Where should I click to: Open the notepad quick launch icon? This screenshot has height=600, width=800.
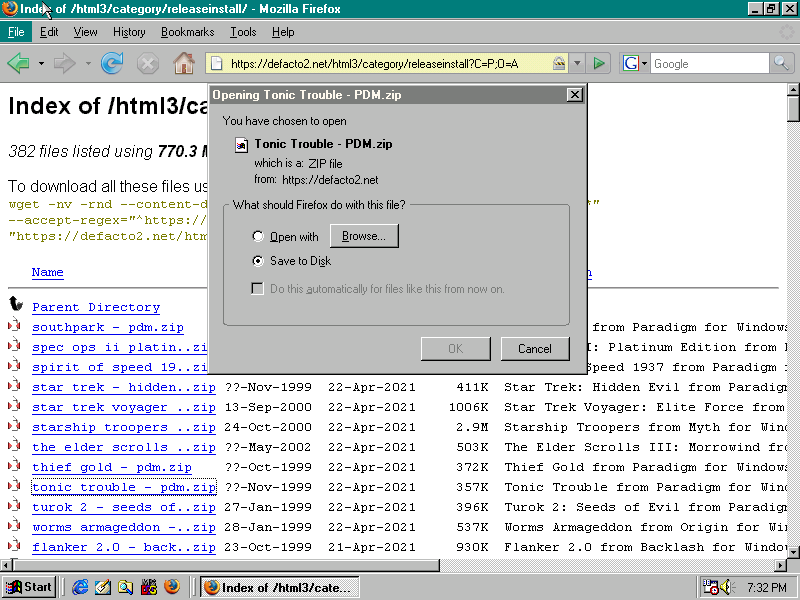[103, 587]
